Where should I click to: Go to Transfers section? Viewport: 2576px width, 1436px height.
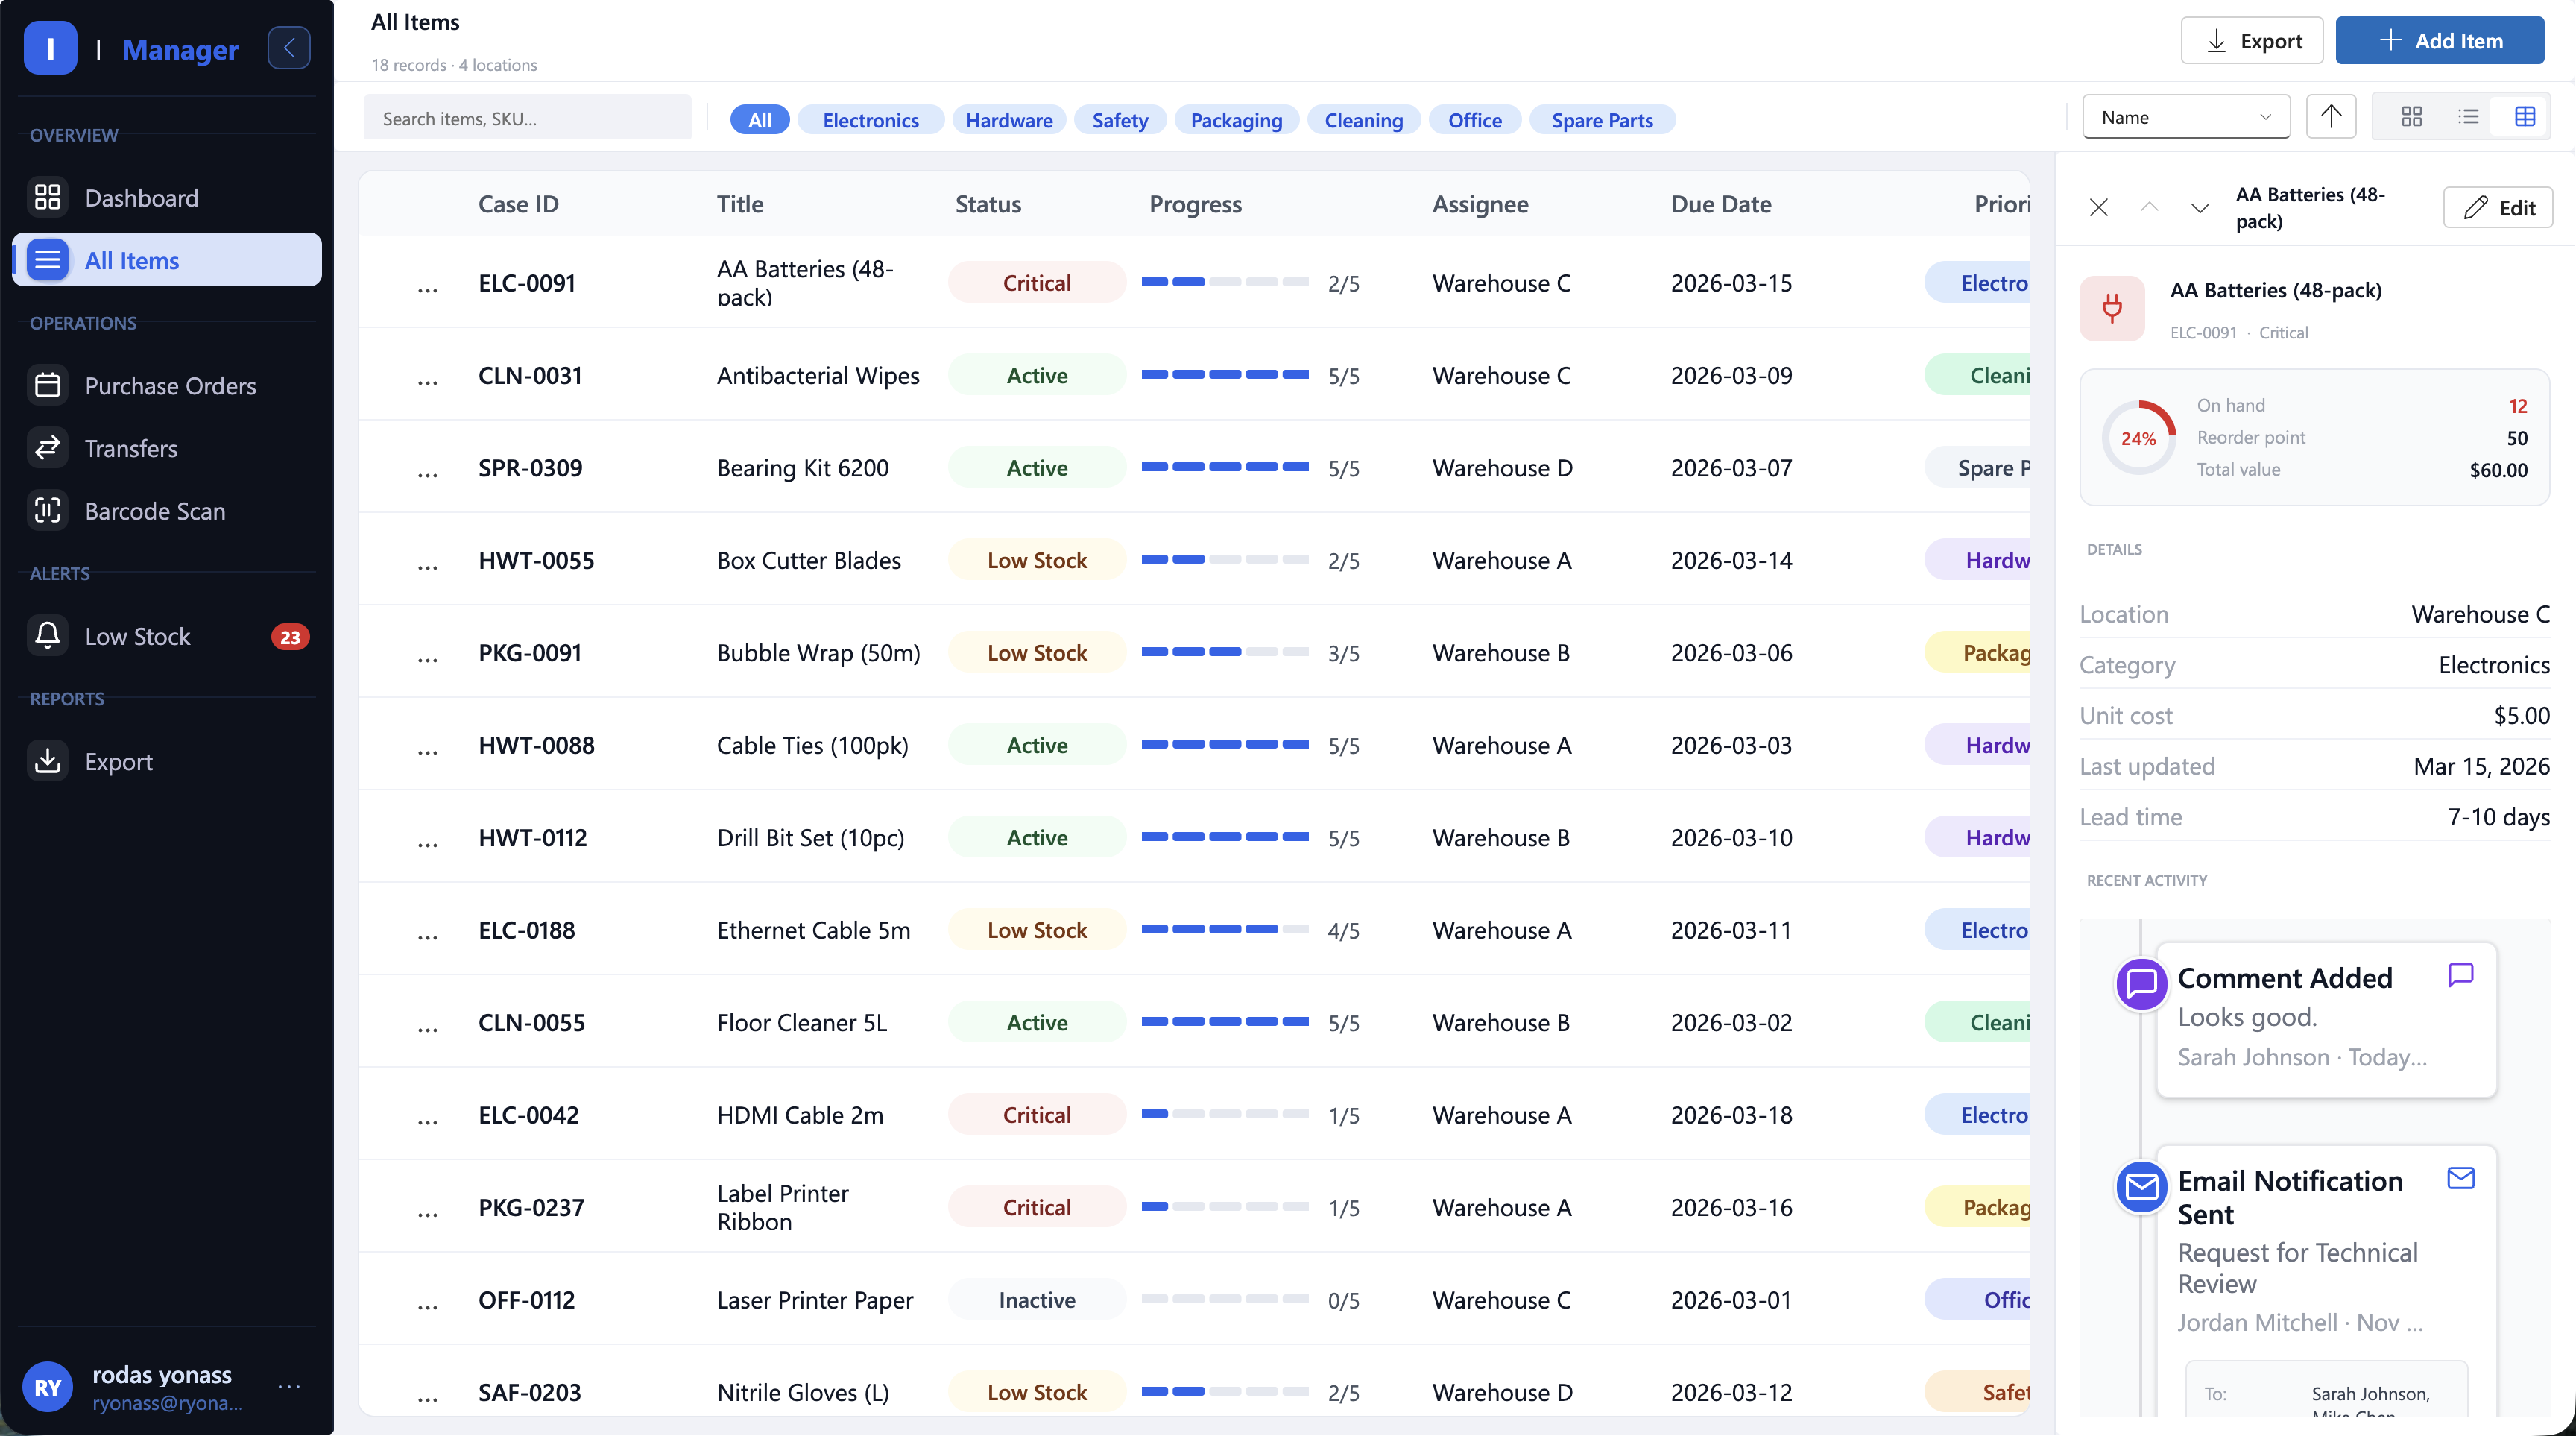(x=167, y=448)
